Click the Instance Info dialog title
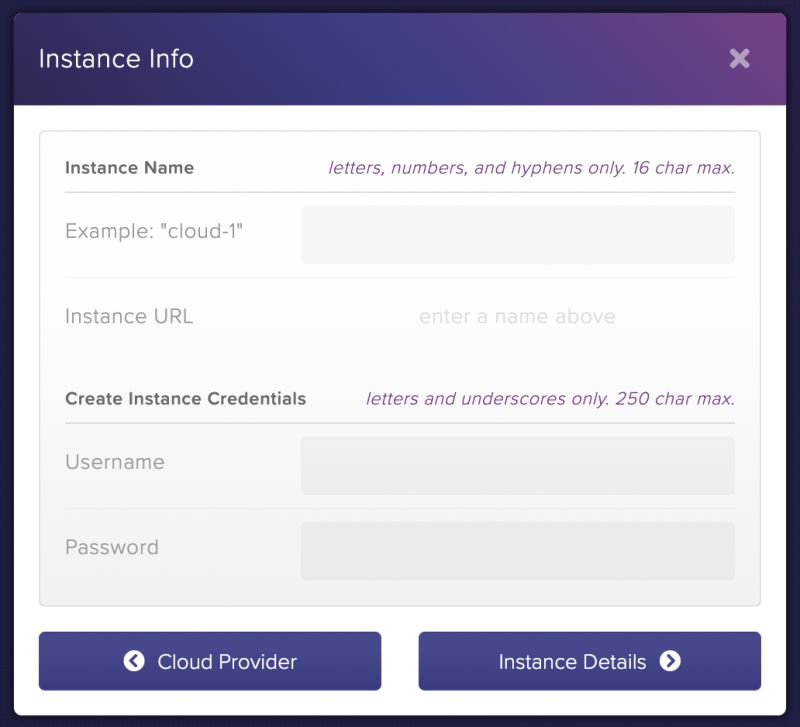This screenshot has height=727, width=800. point(118,59)
